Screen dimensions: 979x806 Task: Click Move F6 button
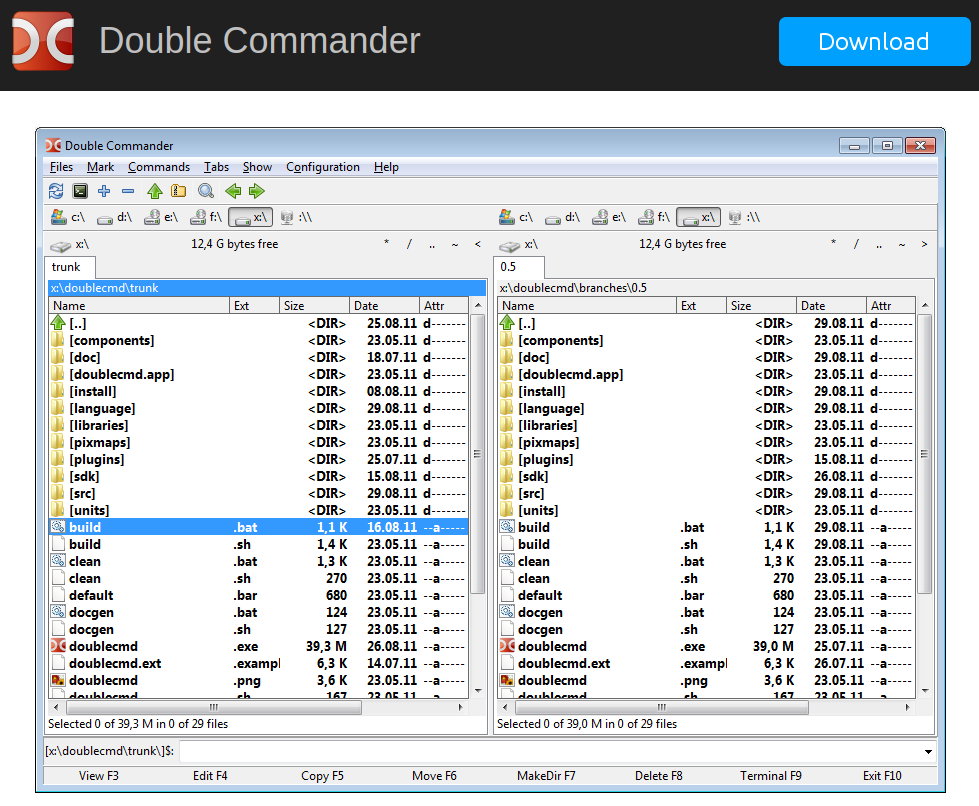coord(434,775)
